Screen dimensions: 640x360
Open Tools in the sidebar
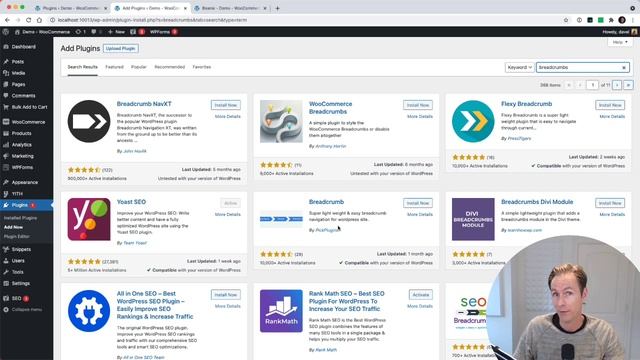point(18,272)
